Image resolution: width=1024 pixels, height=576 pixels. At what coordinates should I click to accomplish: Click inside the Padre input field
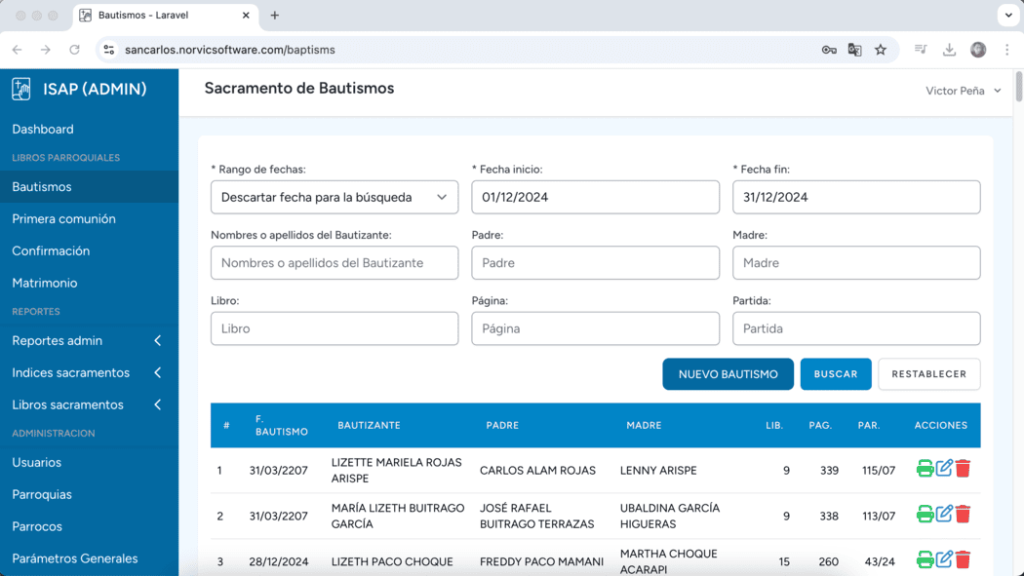pyautogui.click(x=595, y=262)
